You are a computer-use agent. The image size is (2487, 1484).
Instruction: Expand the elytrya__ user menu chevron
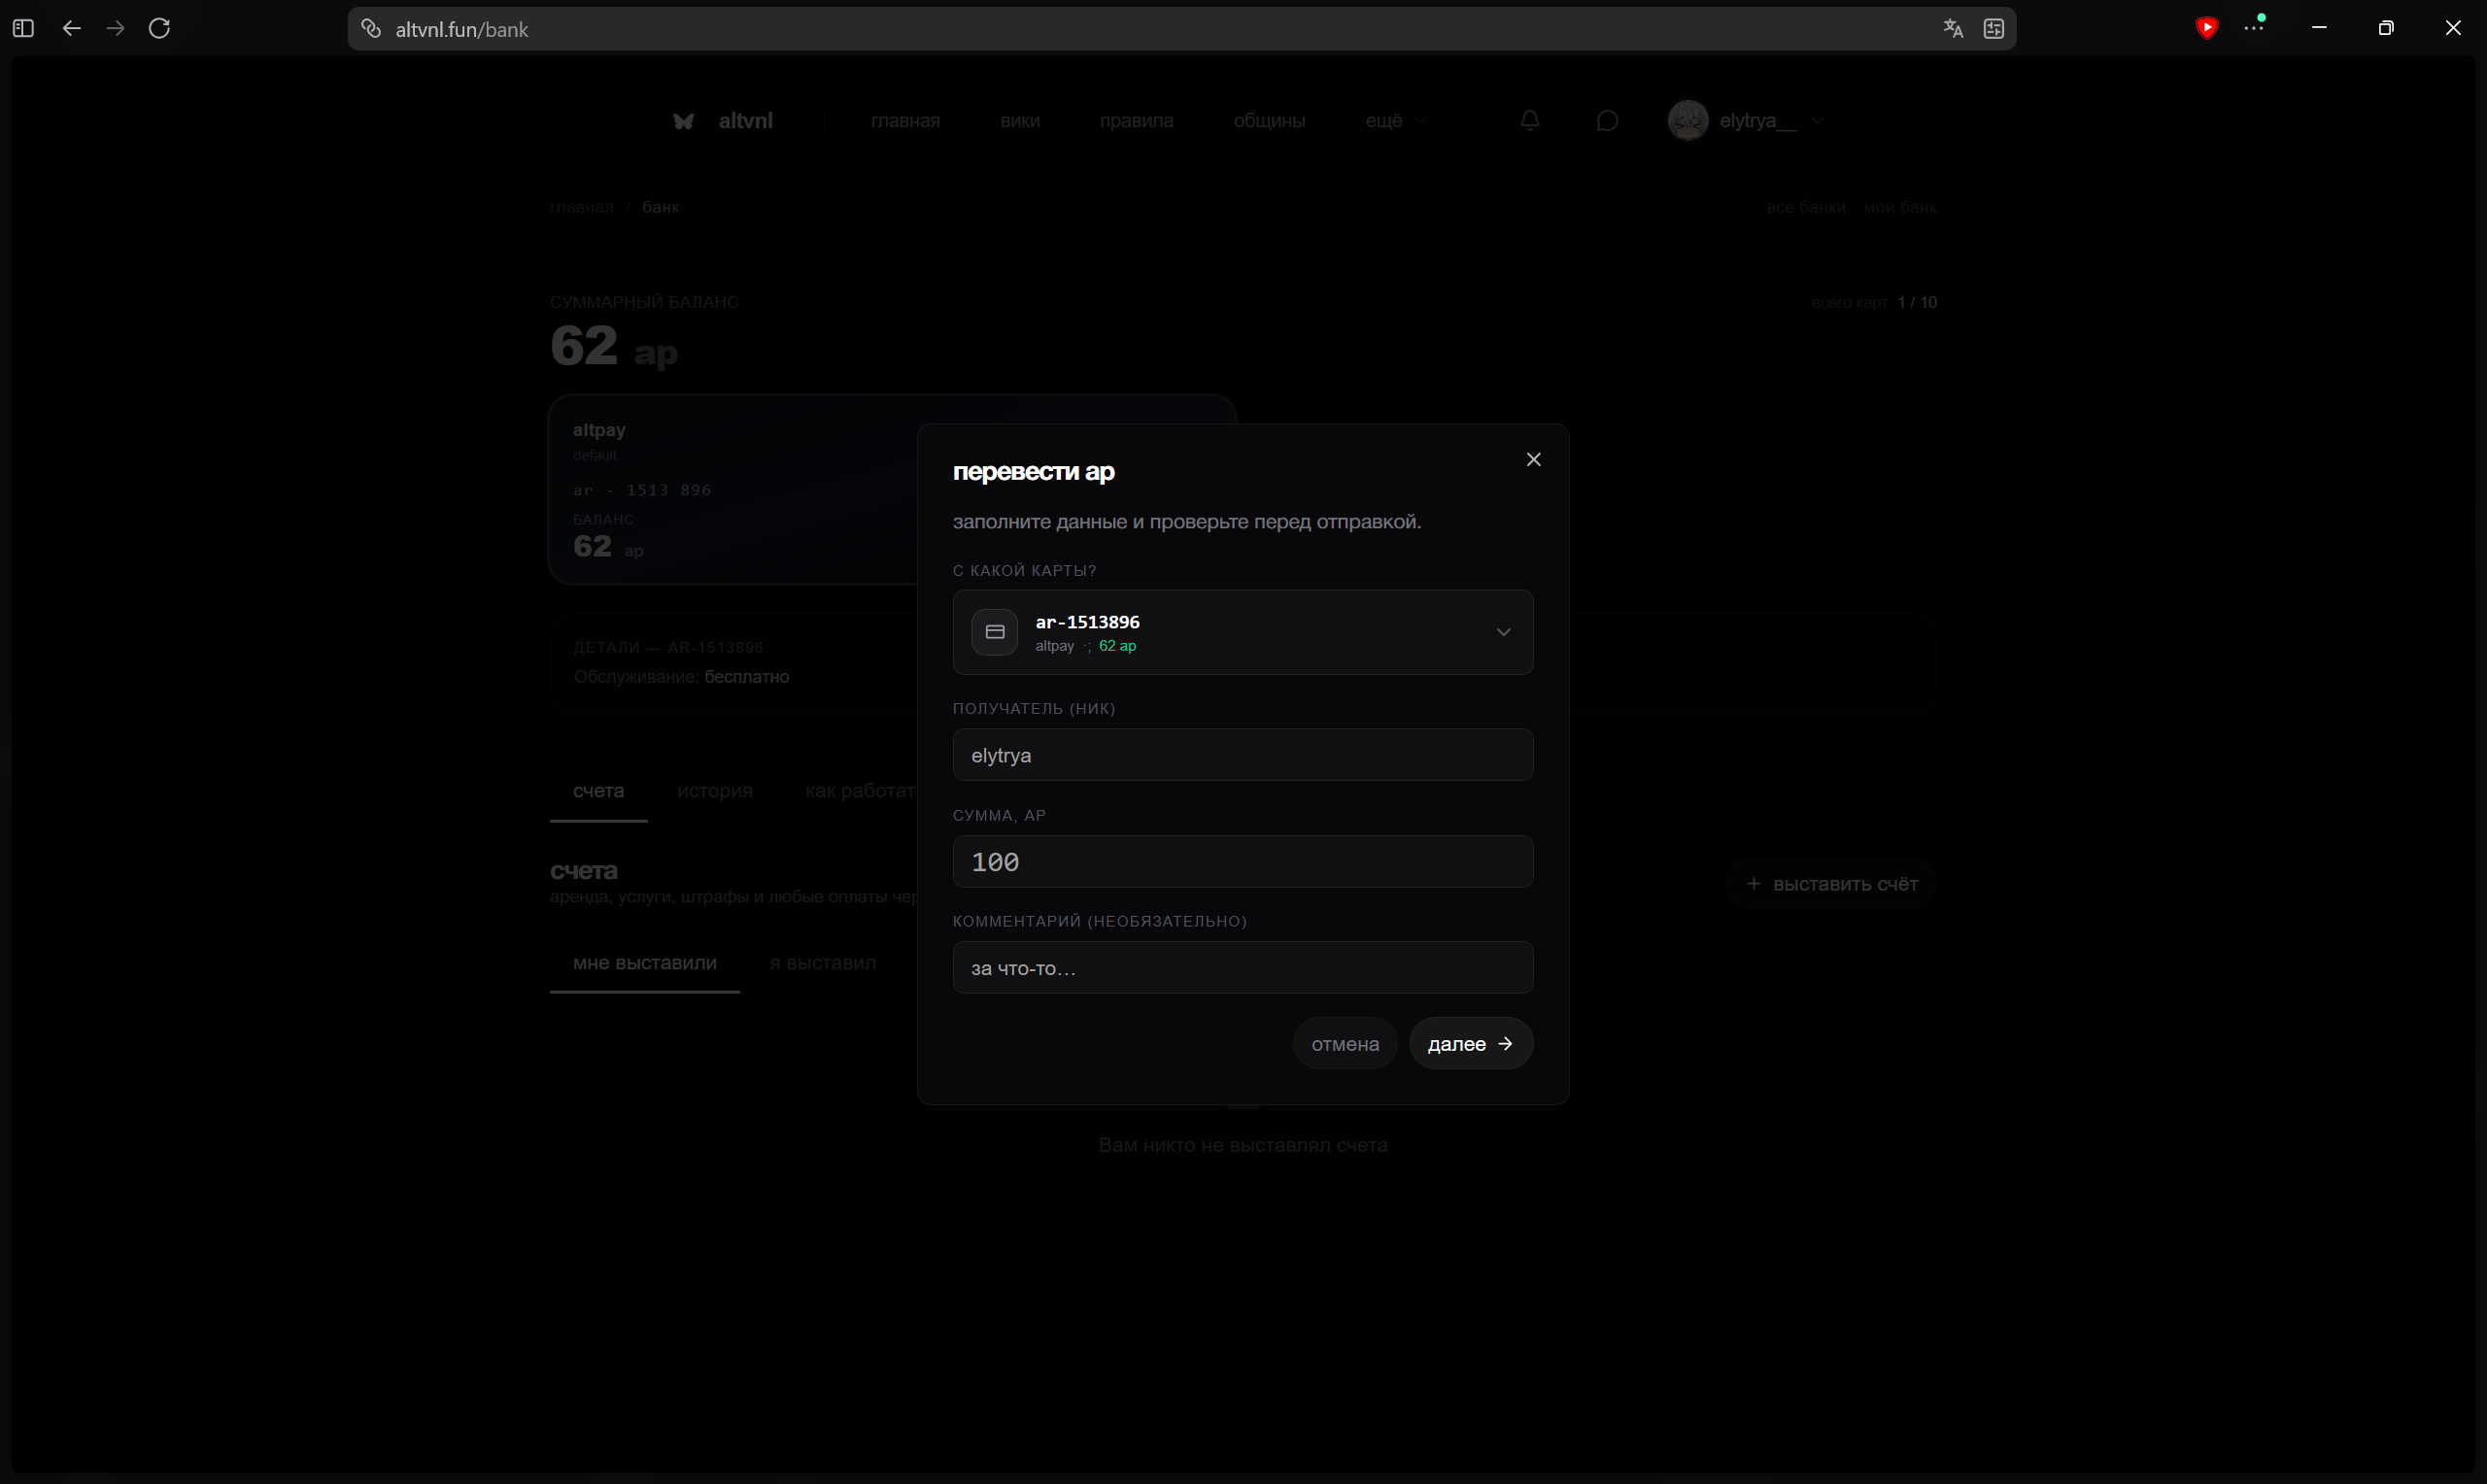click(x=1817, y=121)
